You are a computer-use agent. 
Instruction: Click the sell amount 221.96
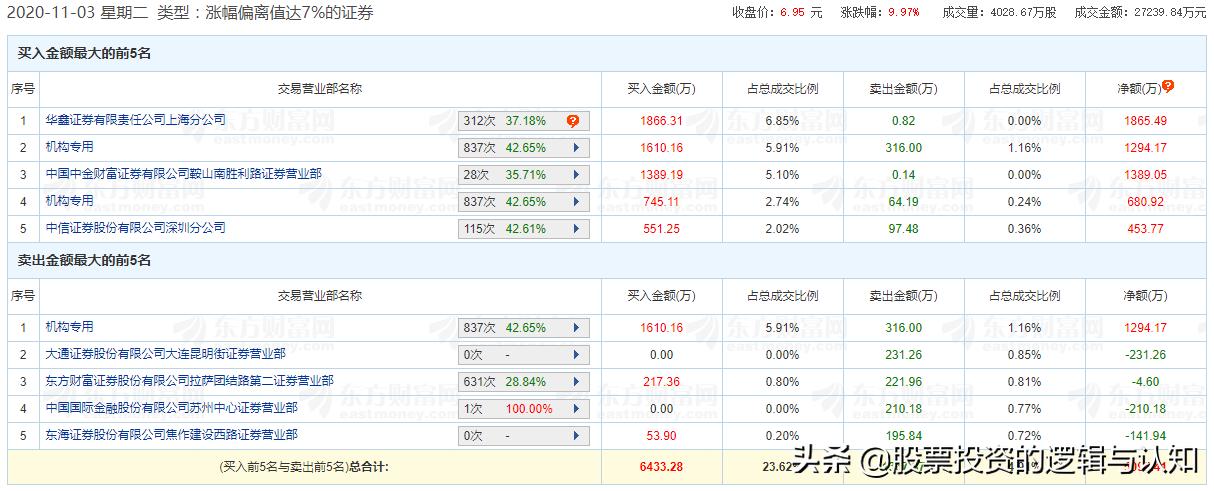[903, 382]
